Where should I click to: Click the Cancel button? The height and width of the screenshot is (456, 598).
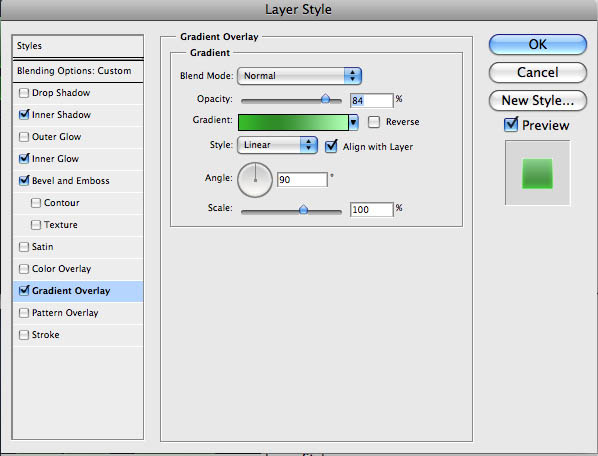tap(537, 72)
